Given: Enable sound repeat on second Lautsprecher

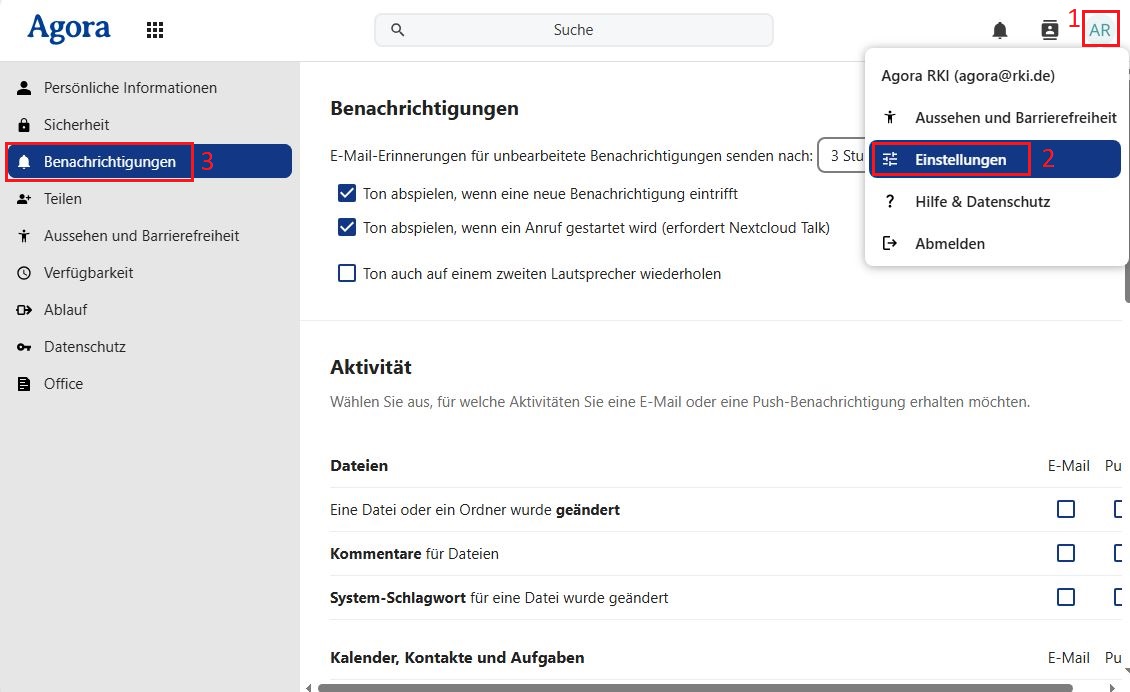Looking at the screenshot, I should click(x=347, y=273).
